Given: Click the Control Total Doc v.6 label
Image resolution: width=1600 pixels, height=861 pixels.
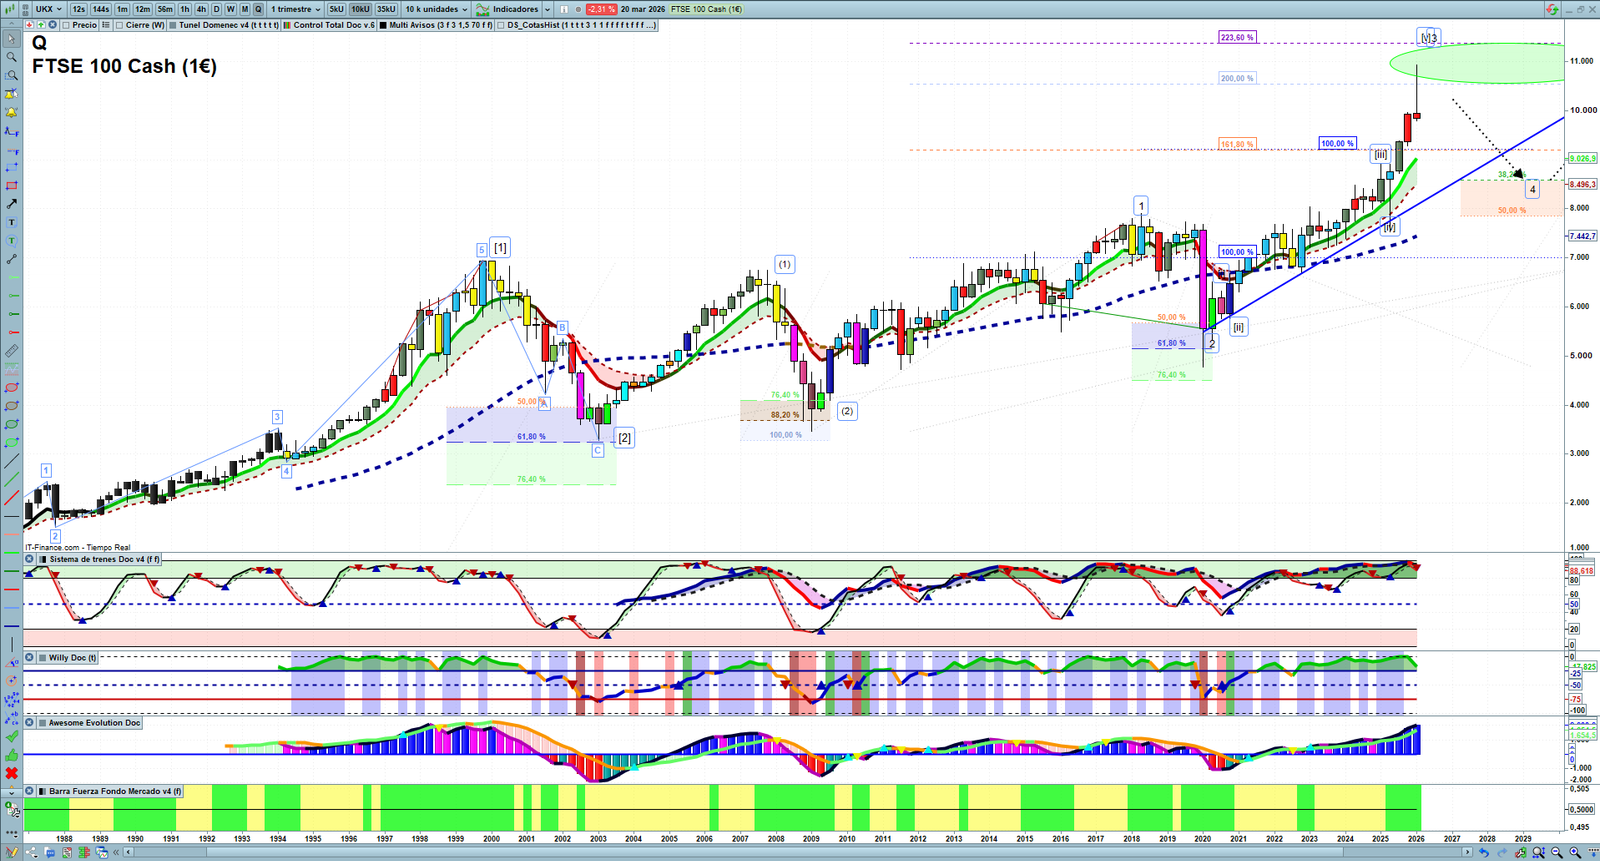Looking at the screenshot, I should pyautogui.click(x=334, y=25).
